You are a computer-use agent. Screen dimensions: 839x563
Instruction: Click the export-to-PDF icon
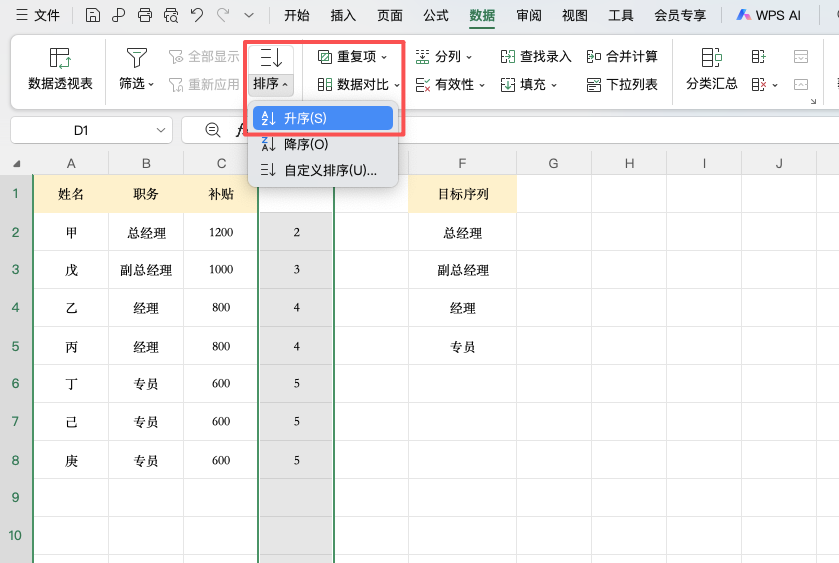118,15
